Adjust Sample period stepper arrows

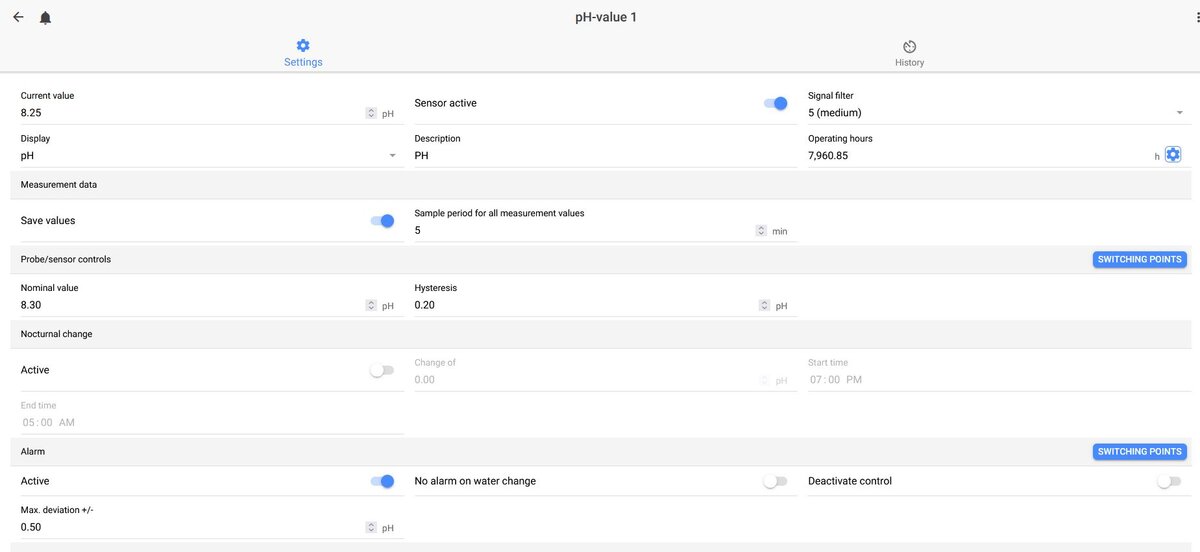(762, 230)
